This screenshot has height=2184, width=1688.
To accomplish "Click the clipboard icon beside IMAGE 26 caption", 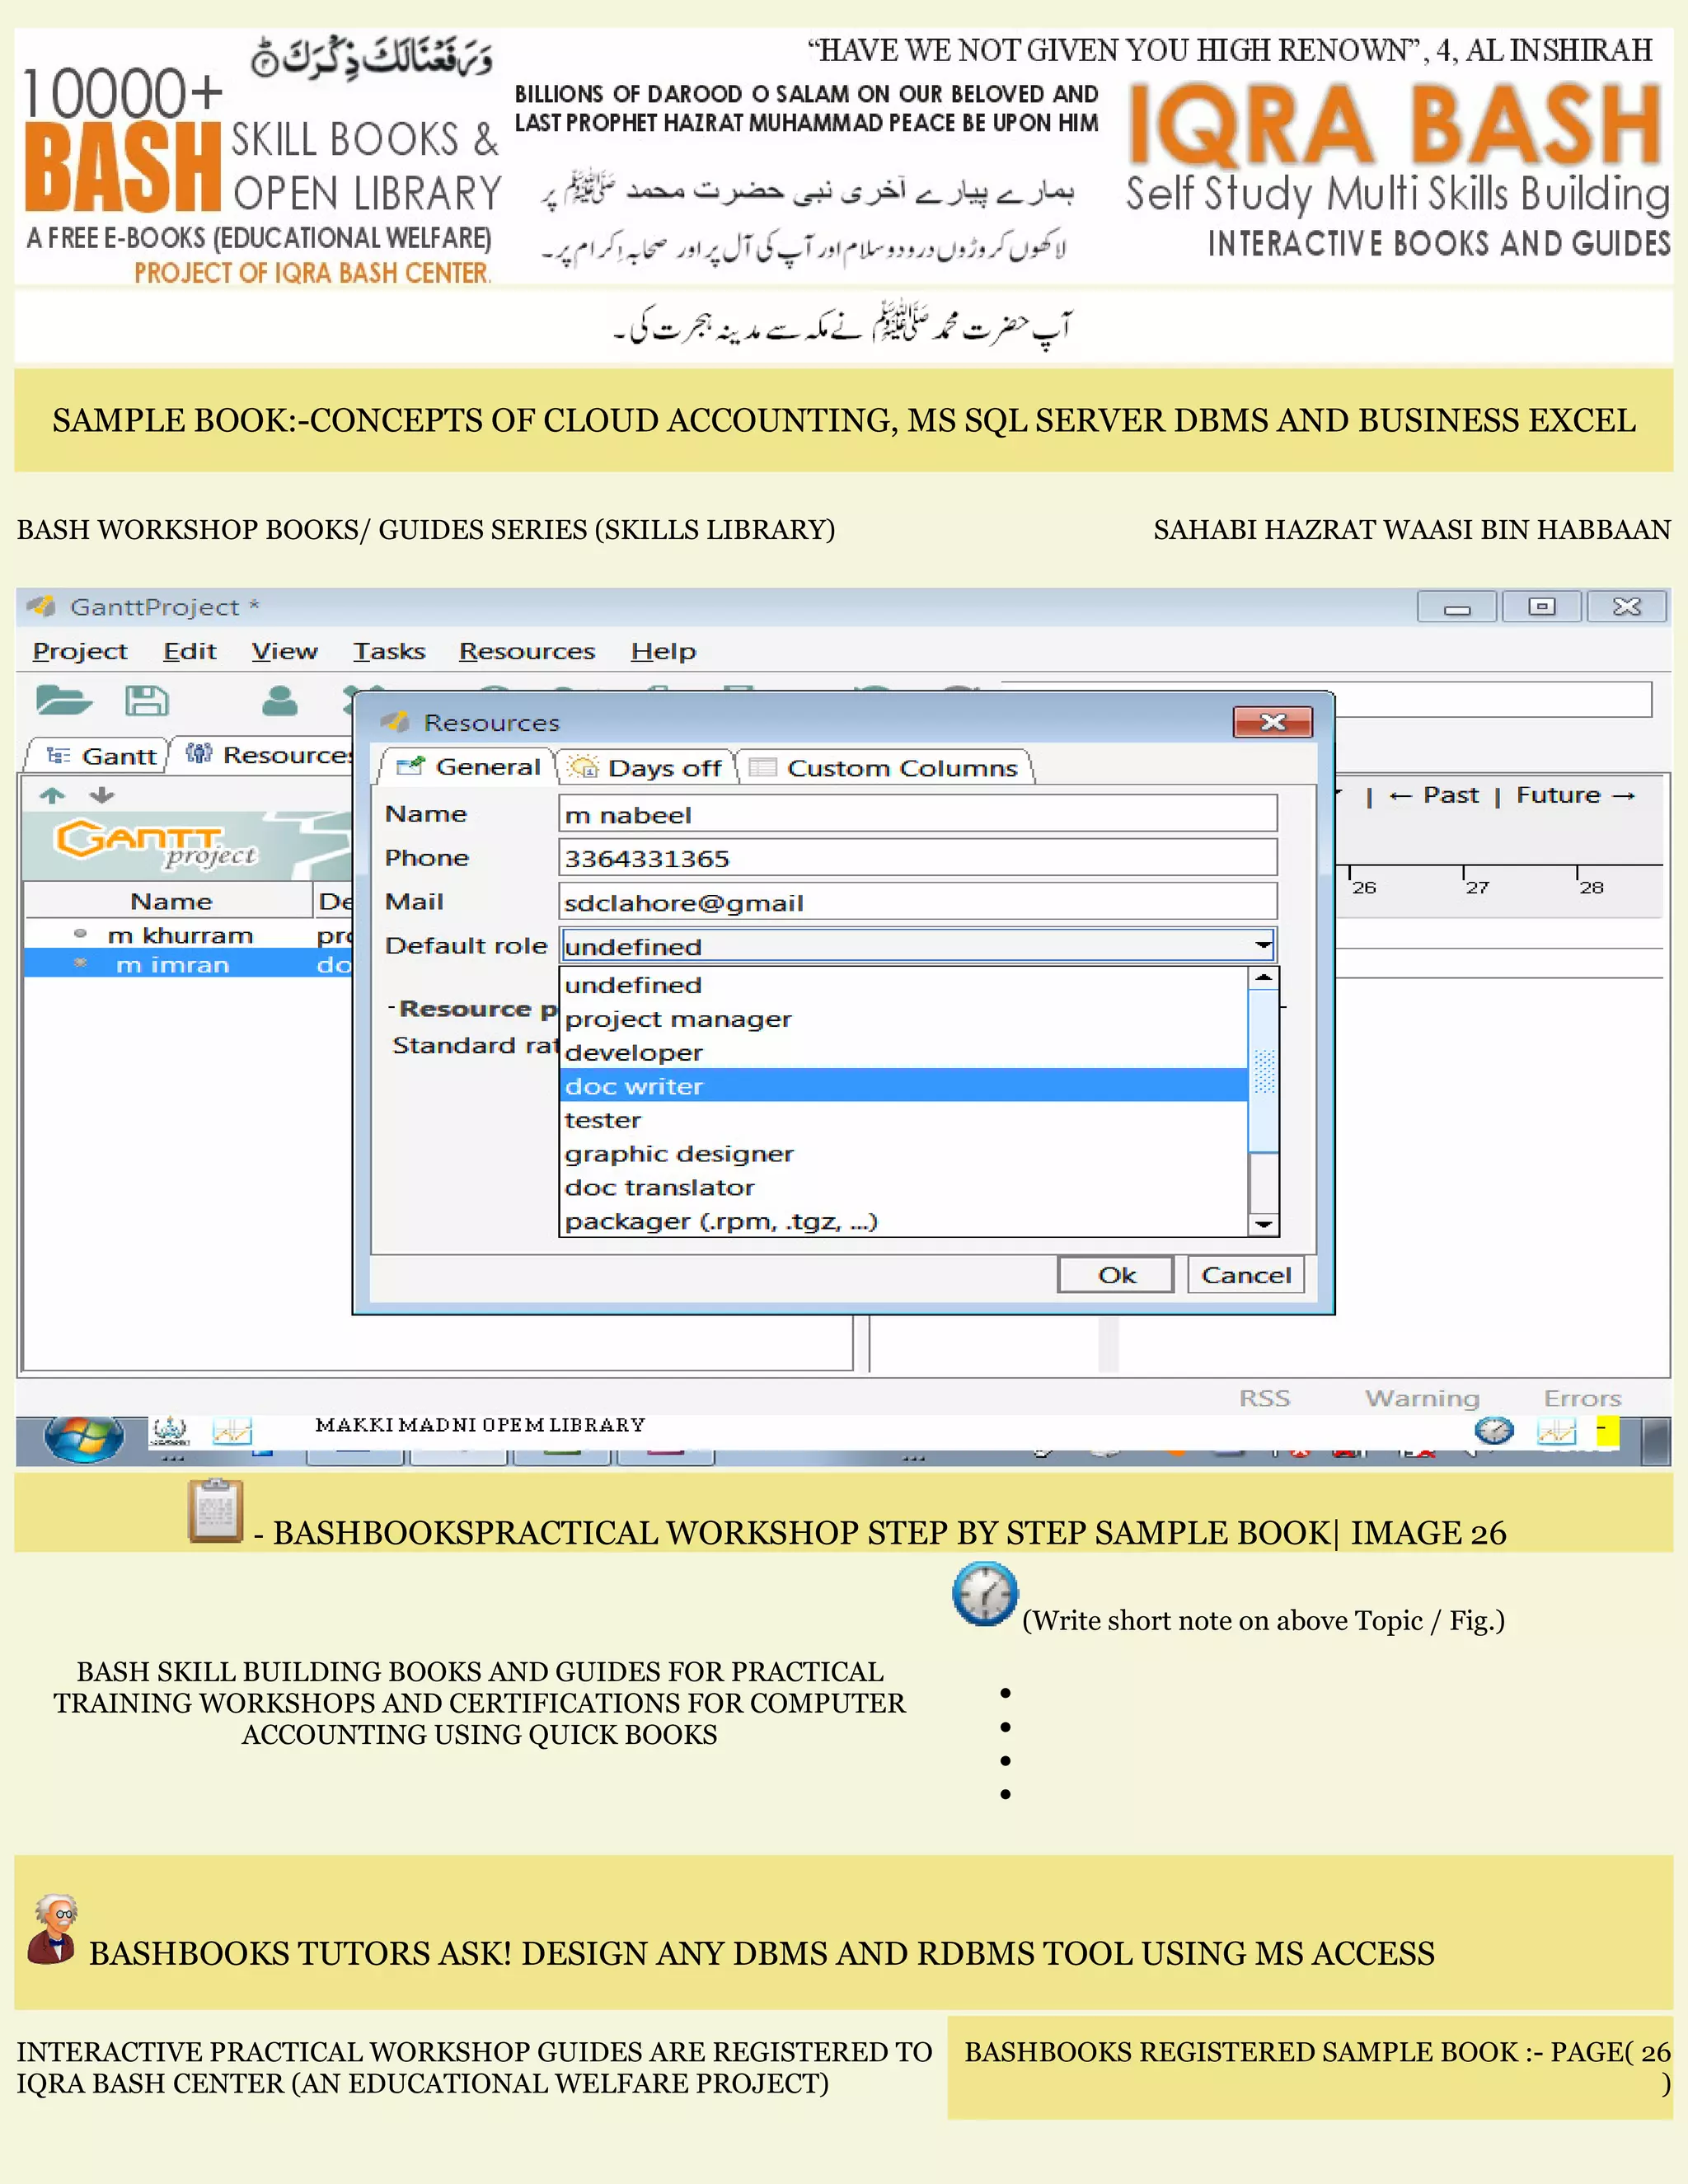I will pos(216,1510).
